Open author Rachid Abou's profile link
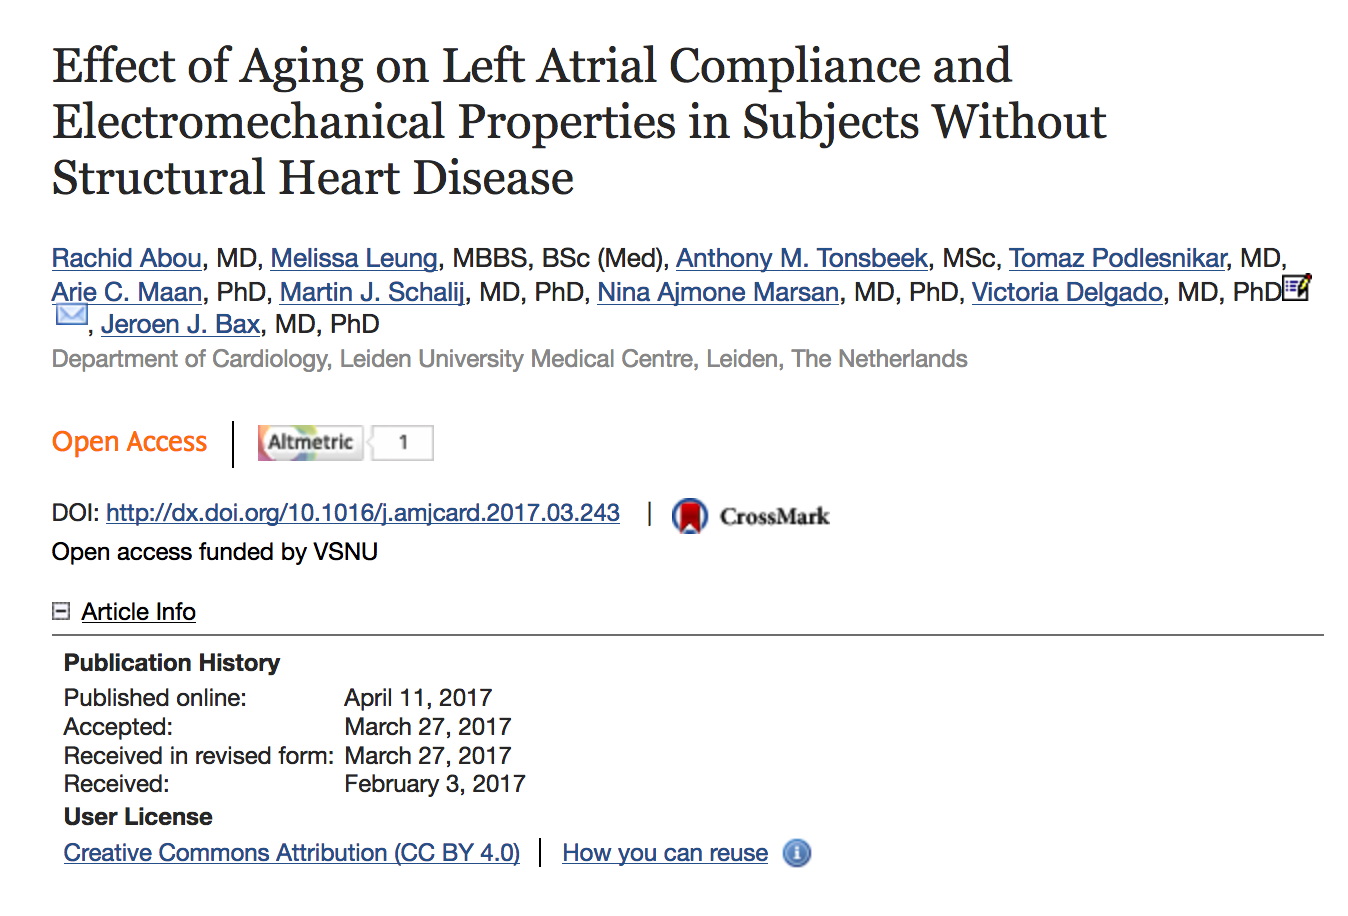The image size is (1348, 916). [x=127, y=258]
